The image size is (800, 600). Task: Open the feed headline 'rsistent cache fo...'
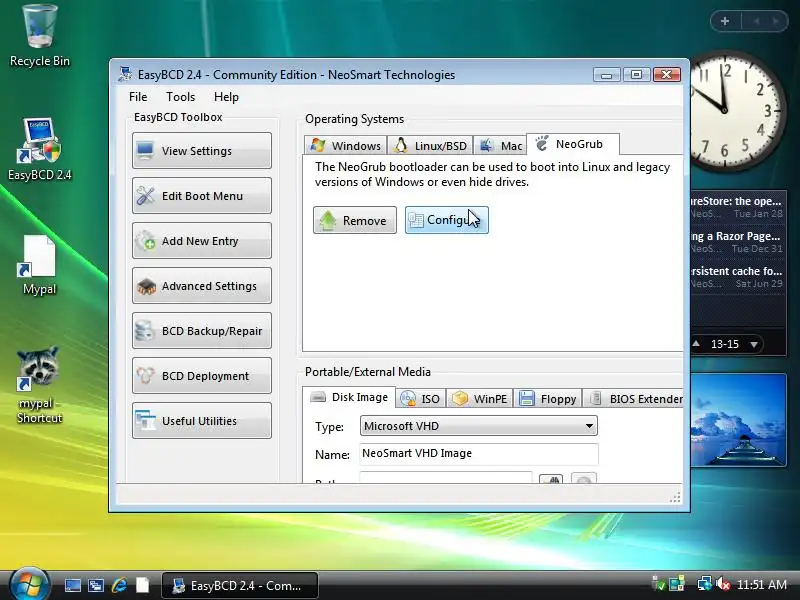[x=737, y=271]
